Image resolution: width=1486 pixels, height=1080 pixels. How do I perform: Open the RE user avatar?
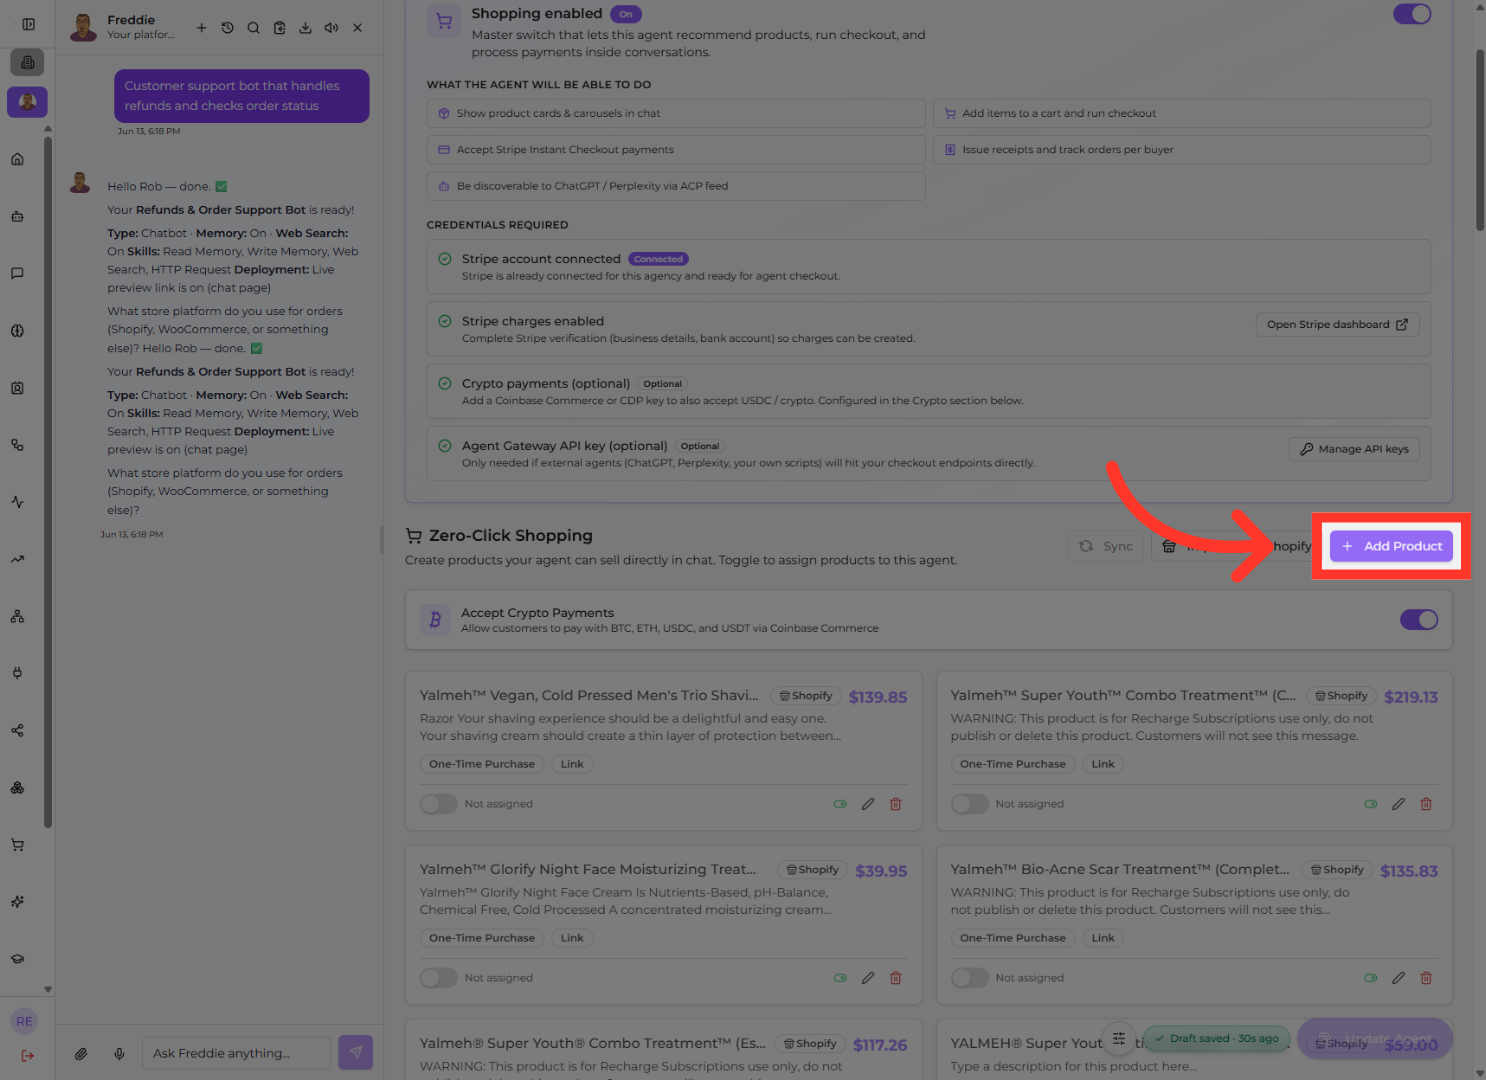24,1021
